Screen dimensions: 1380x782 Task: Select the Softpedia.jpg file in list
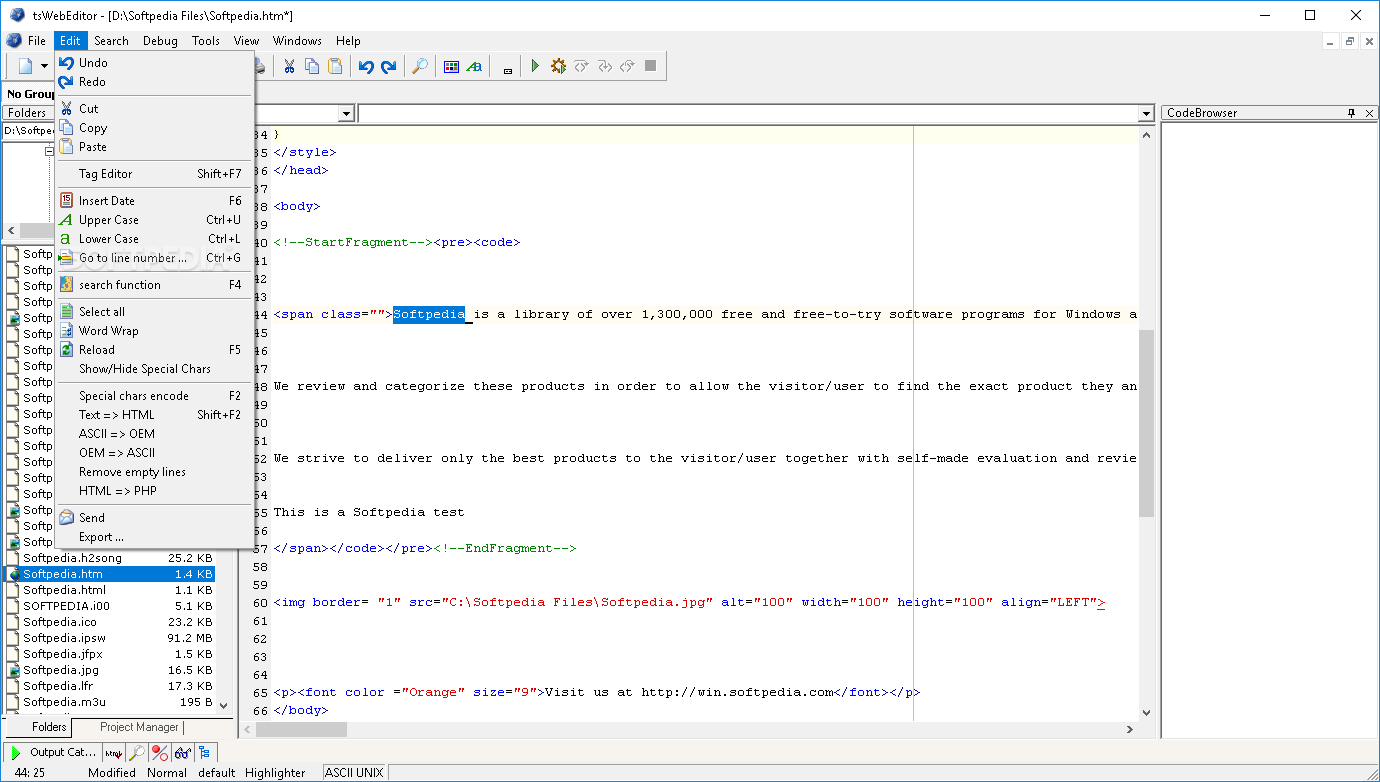pyautogui.click(x=110, y=670)
